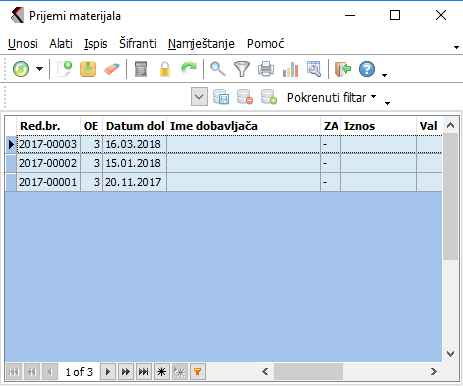Click date cell 15.01.2018
This screenshot has width=463, height=386.
[x=135, y=163]
